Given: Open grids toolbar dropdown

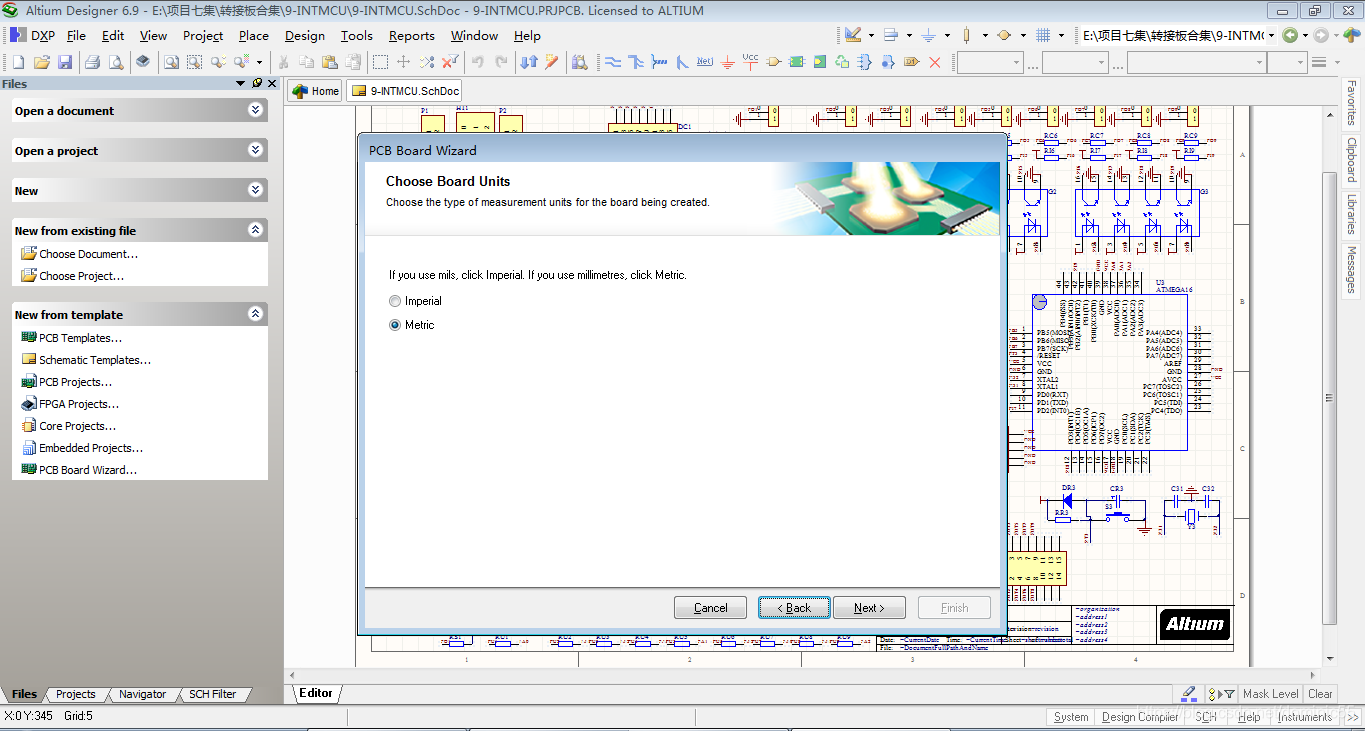Looking at the screenshot, I should 1061,35.
